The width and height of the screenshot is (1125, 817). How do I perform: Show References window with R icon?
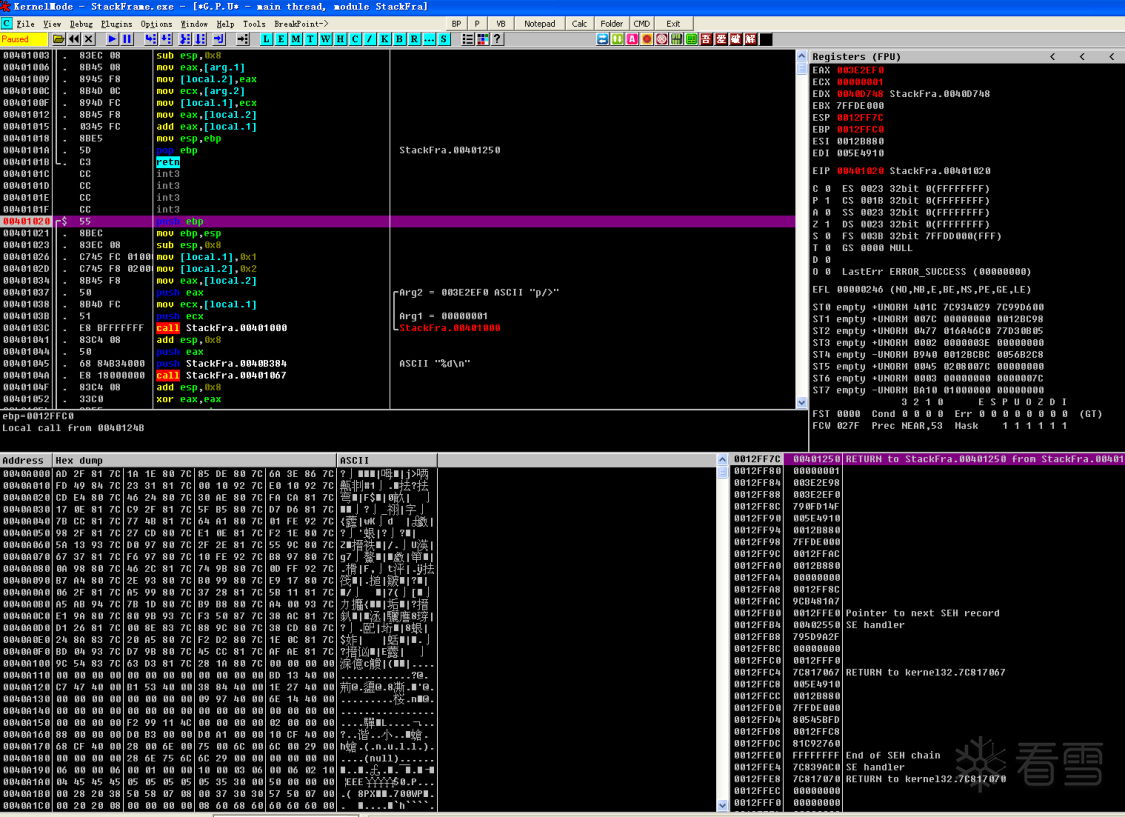point(414,39)
